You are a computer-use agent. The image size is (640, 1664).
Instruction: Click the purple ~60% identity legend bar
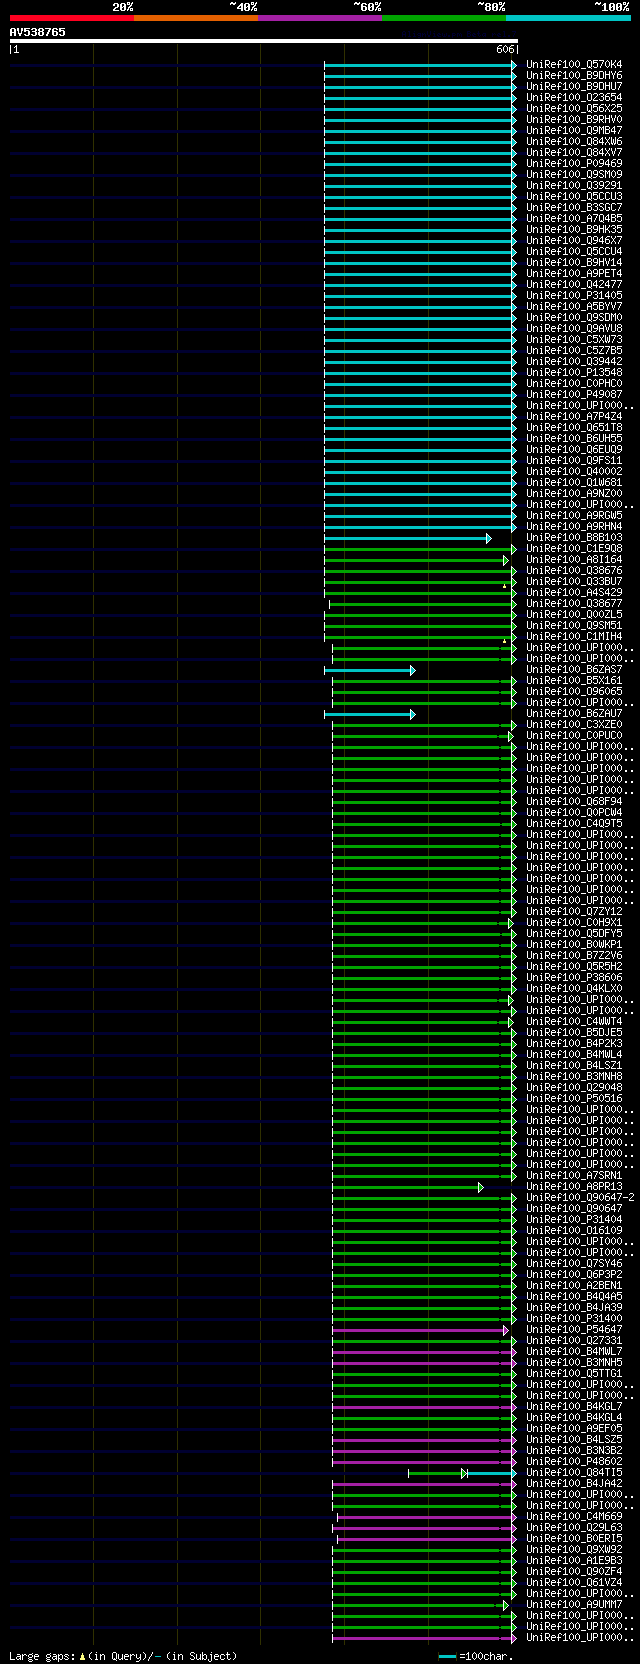[319, 18]
